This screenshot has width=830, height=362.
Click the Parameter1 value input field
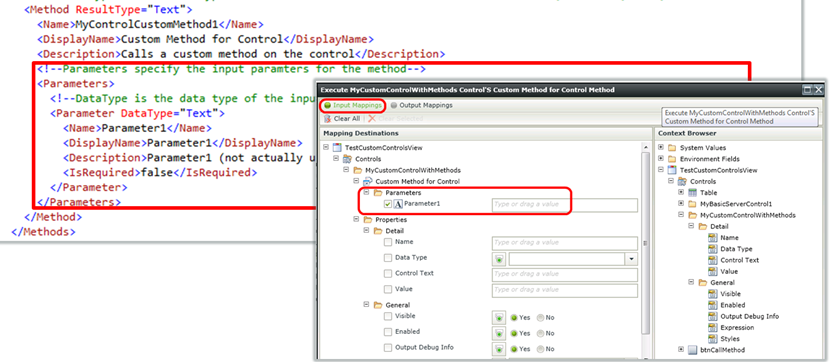click(x=565, y=205)
